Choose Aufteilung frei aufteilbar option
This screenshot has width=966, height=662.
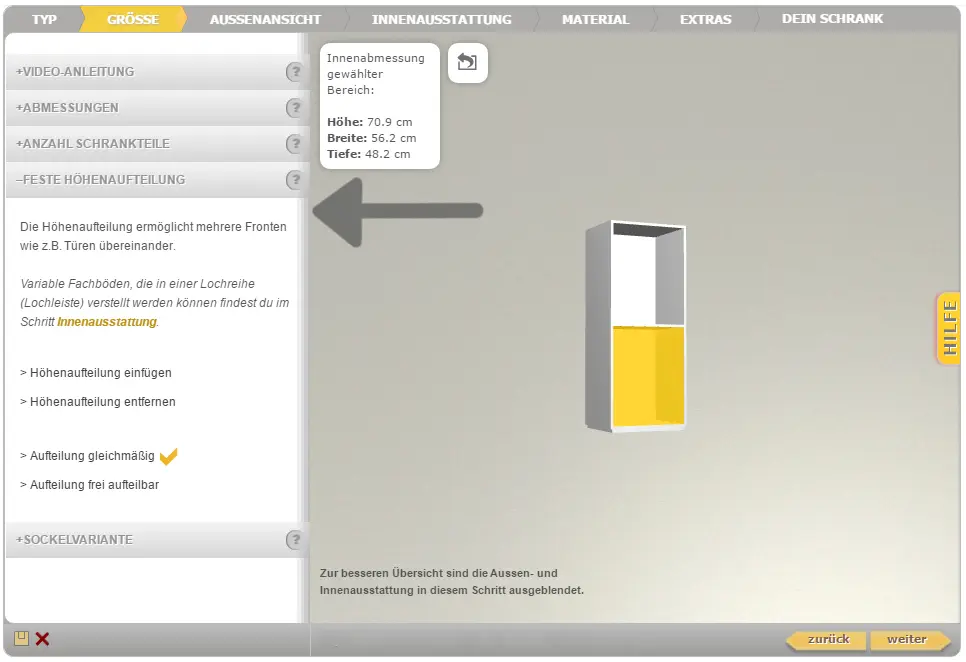pos(89,485)
